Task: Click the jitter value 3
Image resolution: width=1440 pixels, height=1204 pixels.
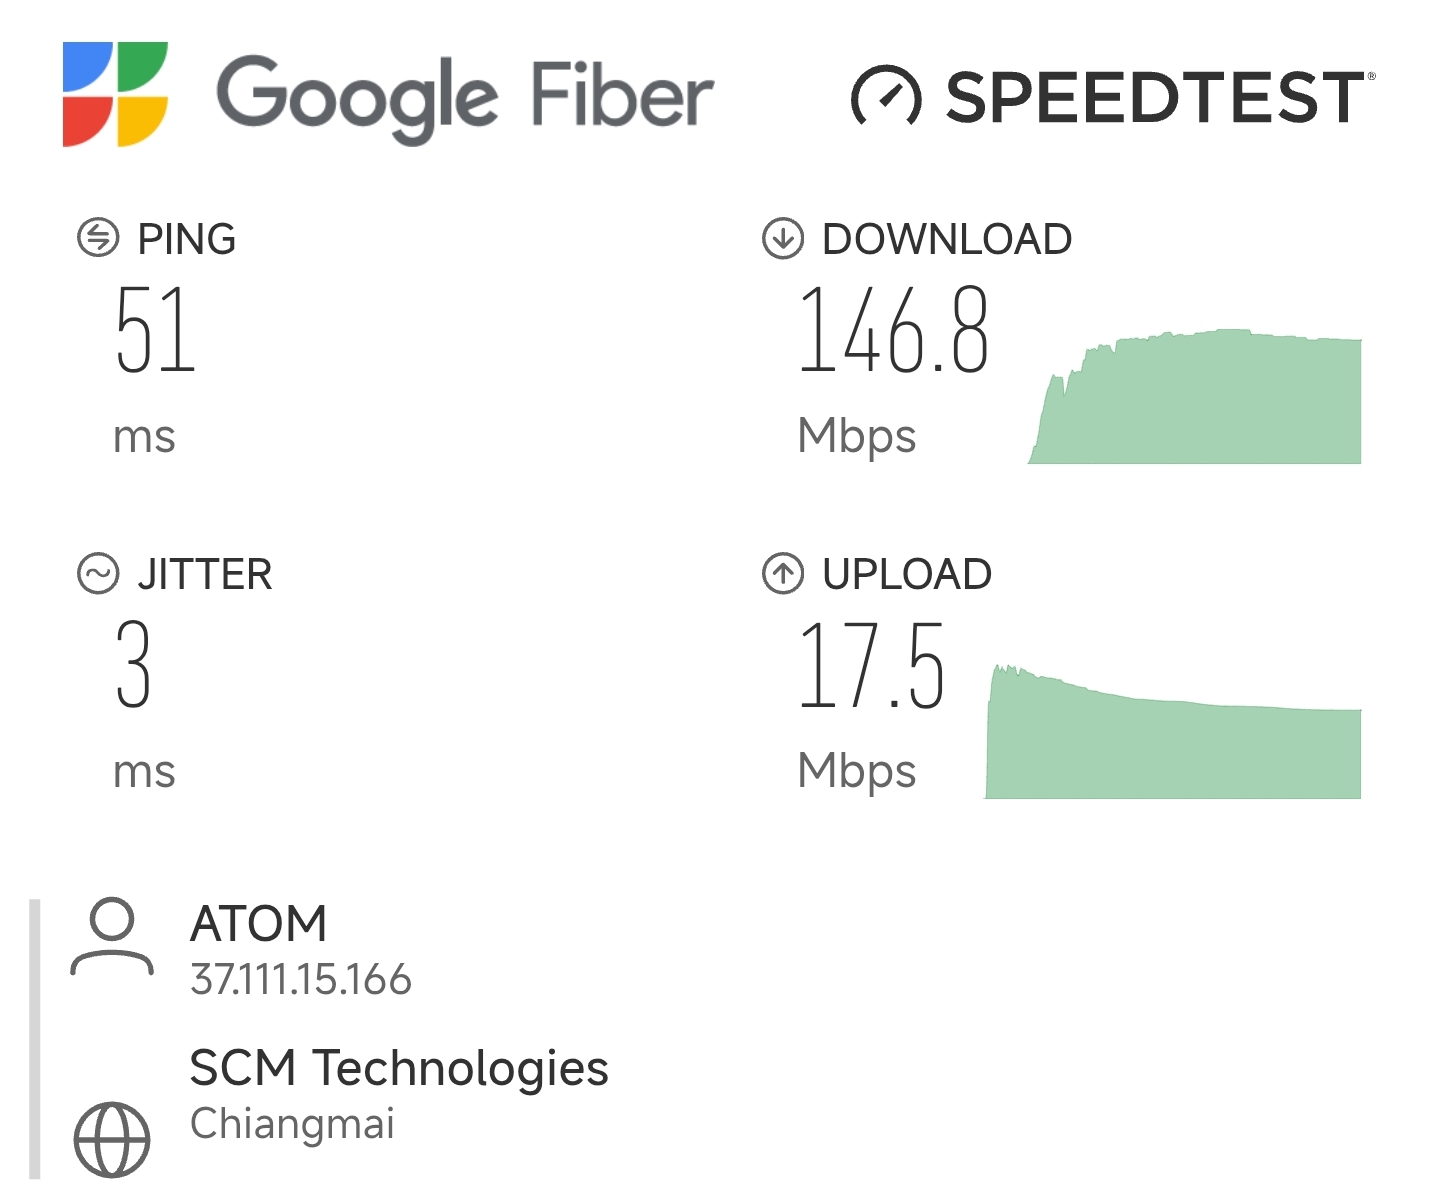Action: click(x=134, y=665)
